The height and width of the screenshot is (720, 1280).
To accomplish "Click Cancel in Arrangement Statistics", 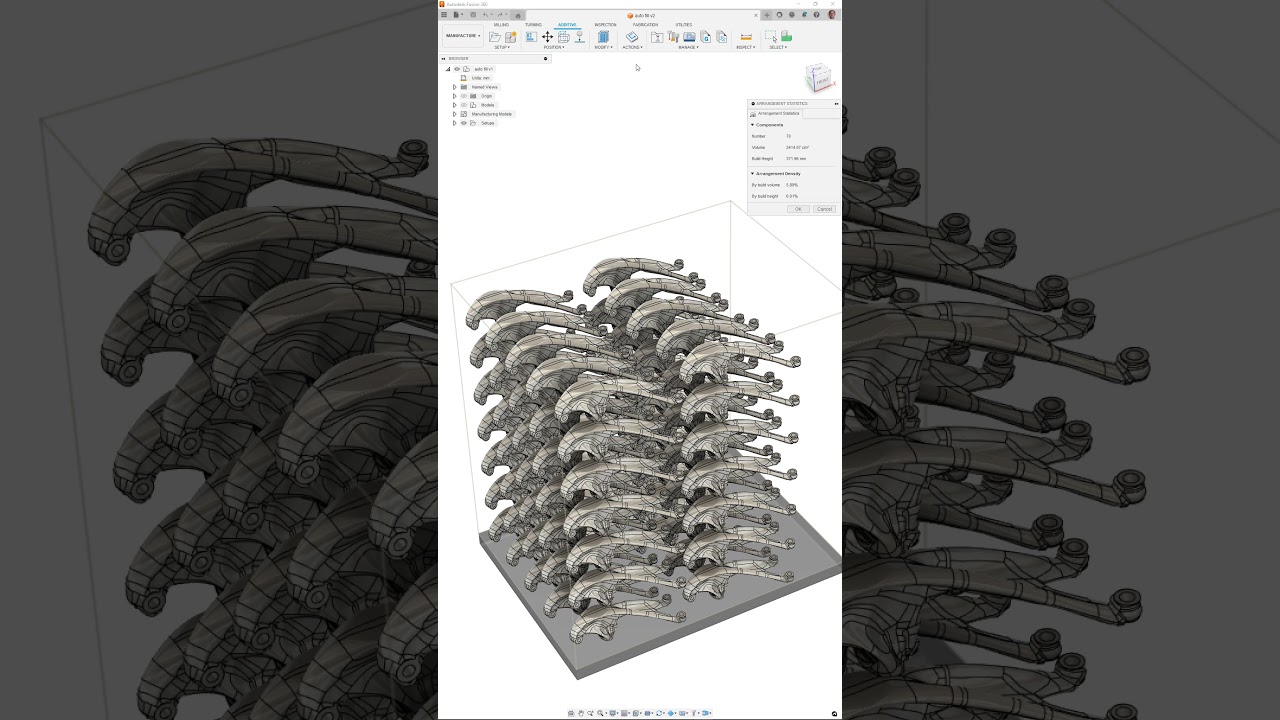I will pyautogui.click(x=824, y=209).
